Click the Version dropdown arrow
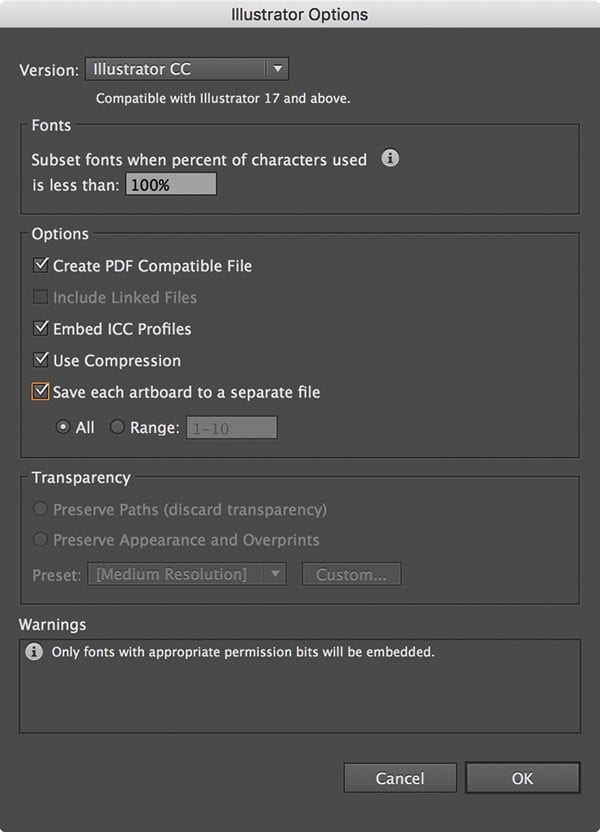 [x=277, y=69]
